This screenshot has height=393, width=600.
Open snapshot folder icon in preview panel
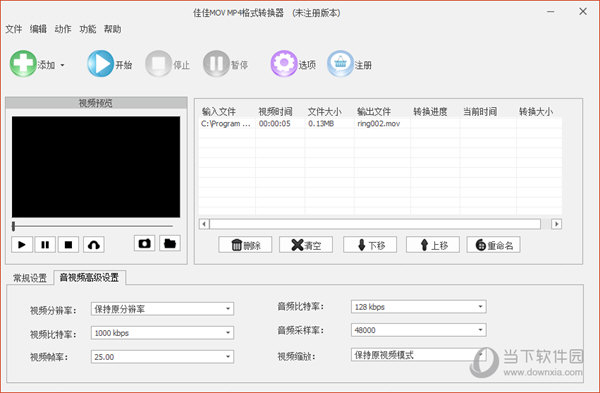[x=170, y=243]
